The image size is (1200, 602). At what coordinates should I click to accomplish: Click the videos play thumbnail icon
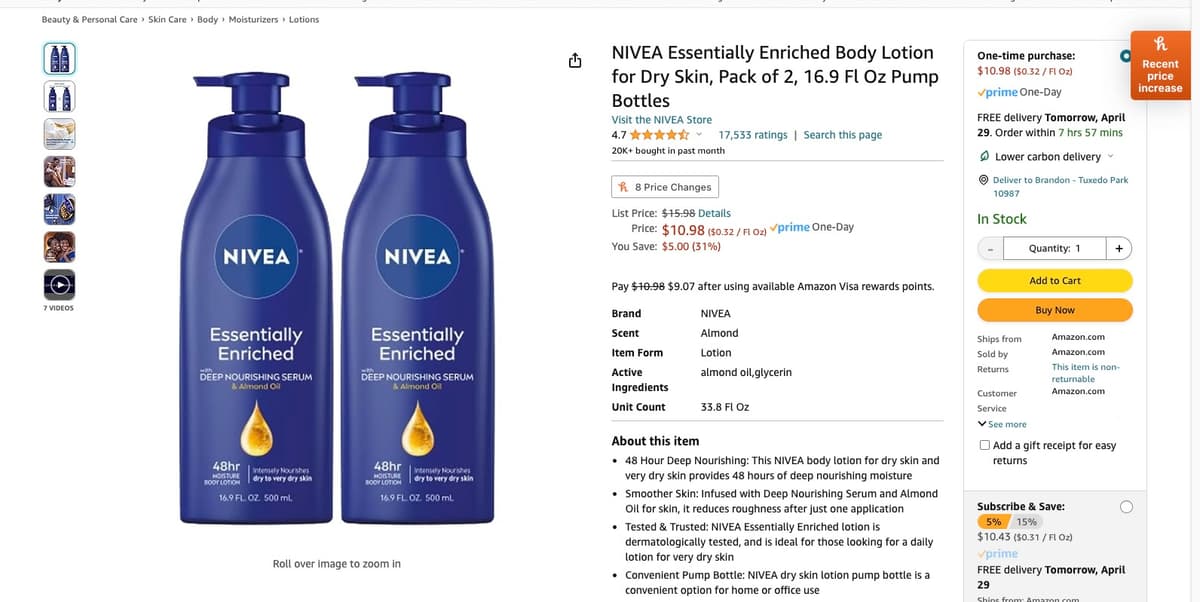pyautogui.click(x=59, y=285)
